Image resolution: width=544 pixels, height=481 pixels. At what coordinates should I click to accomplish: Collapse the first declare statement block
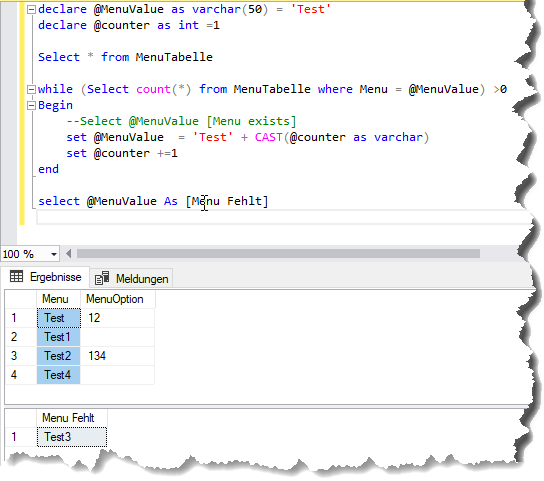click(x=31, y=9)
